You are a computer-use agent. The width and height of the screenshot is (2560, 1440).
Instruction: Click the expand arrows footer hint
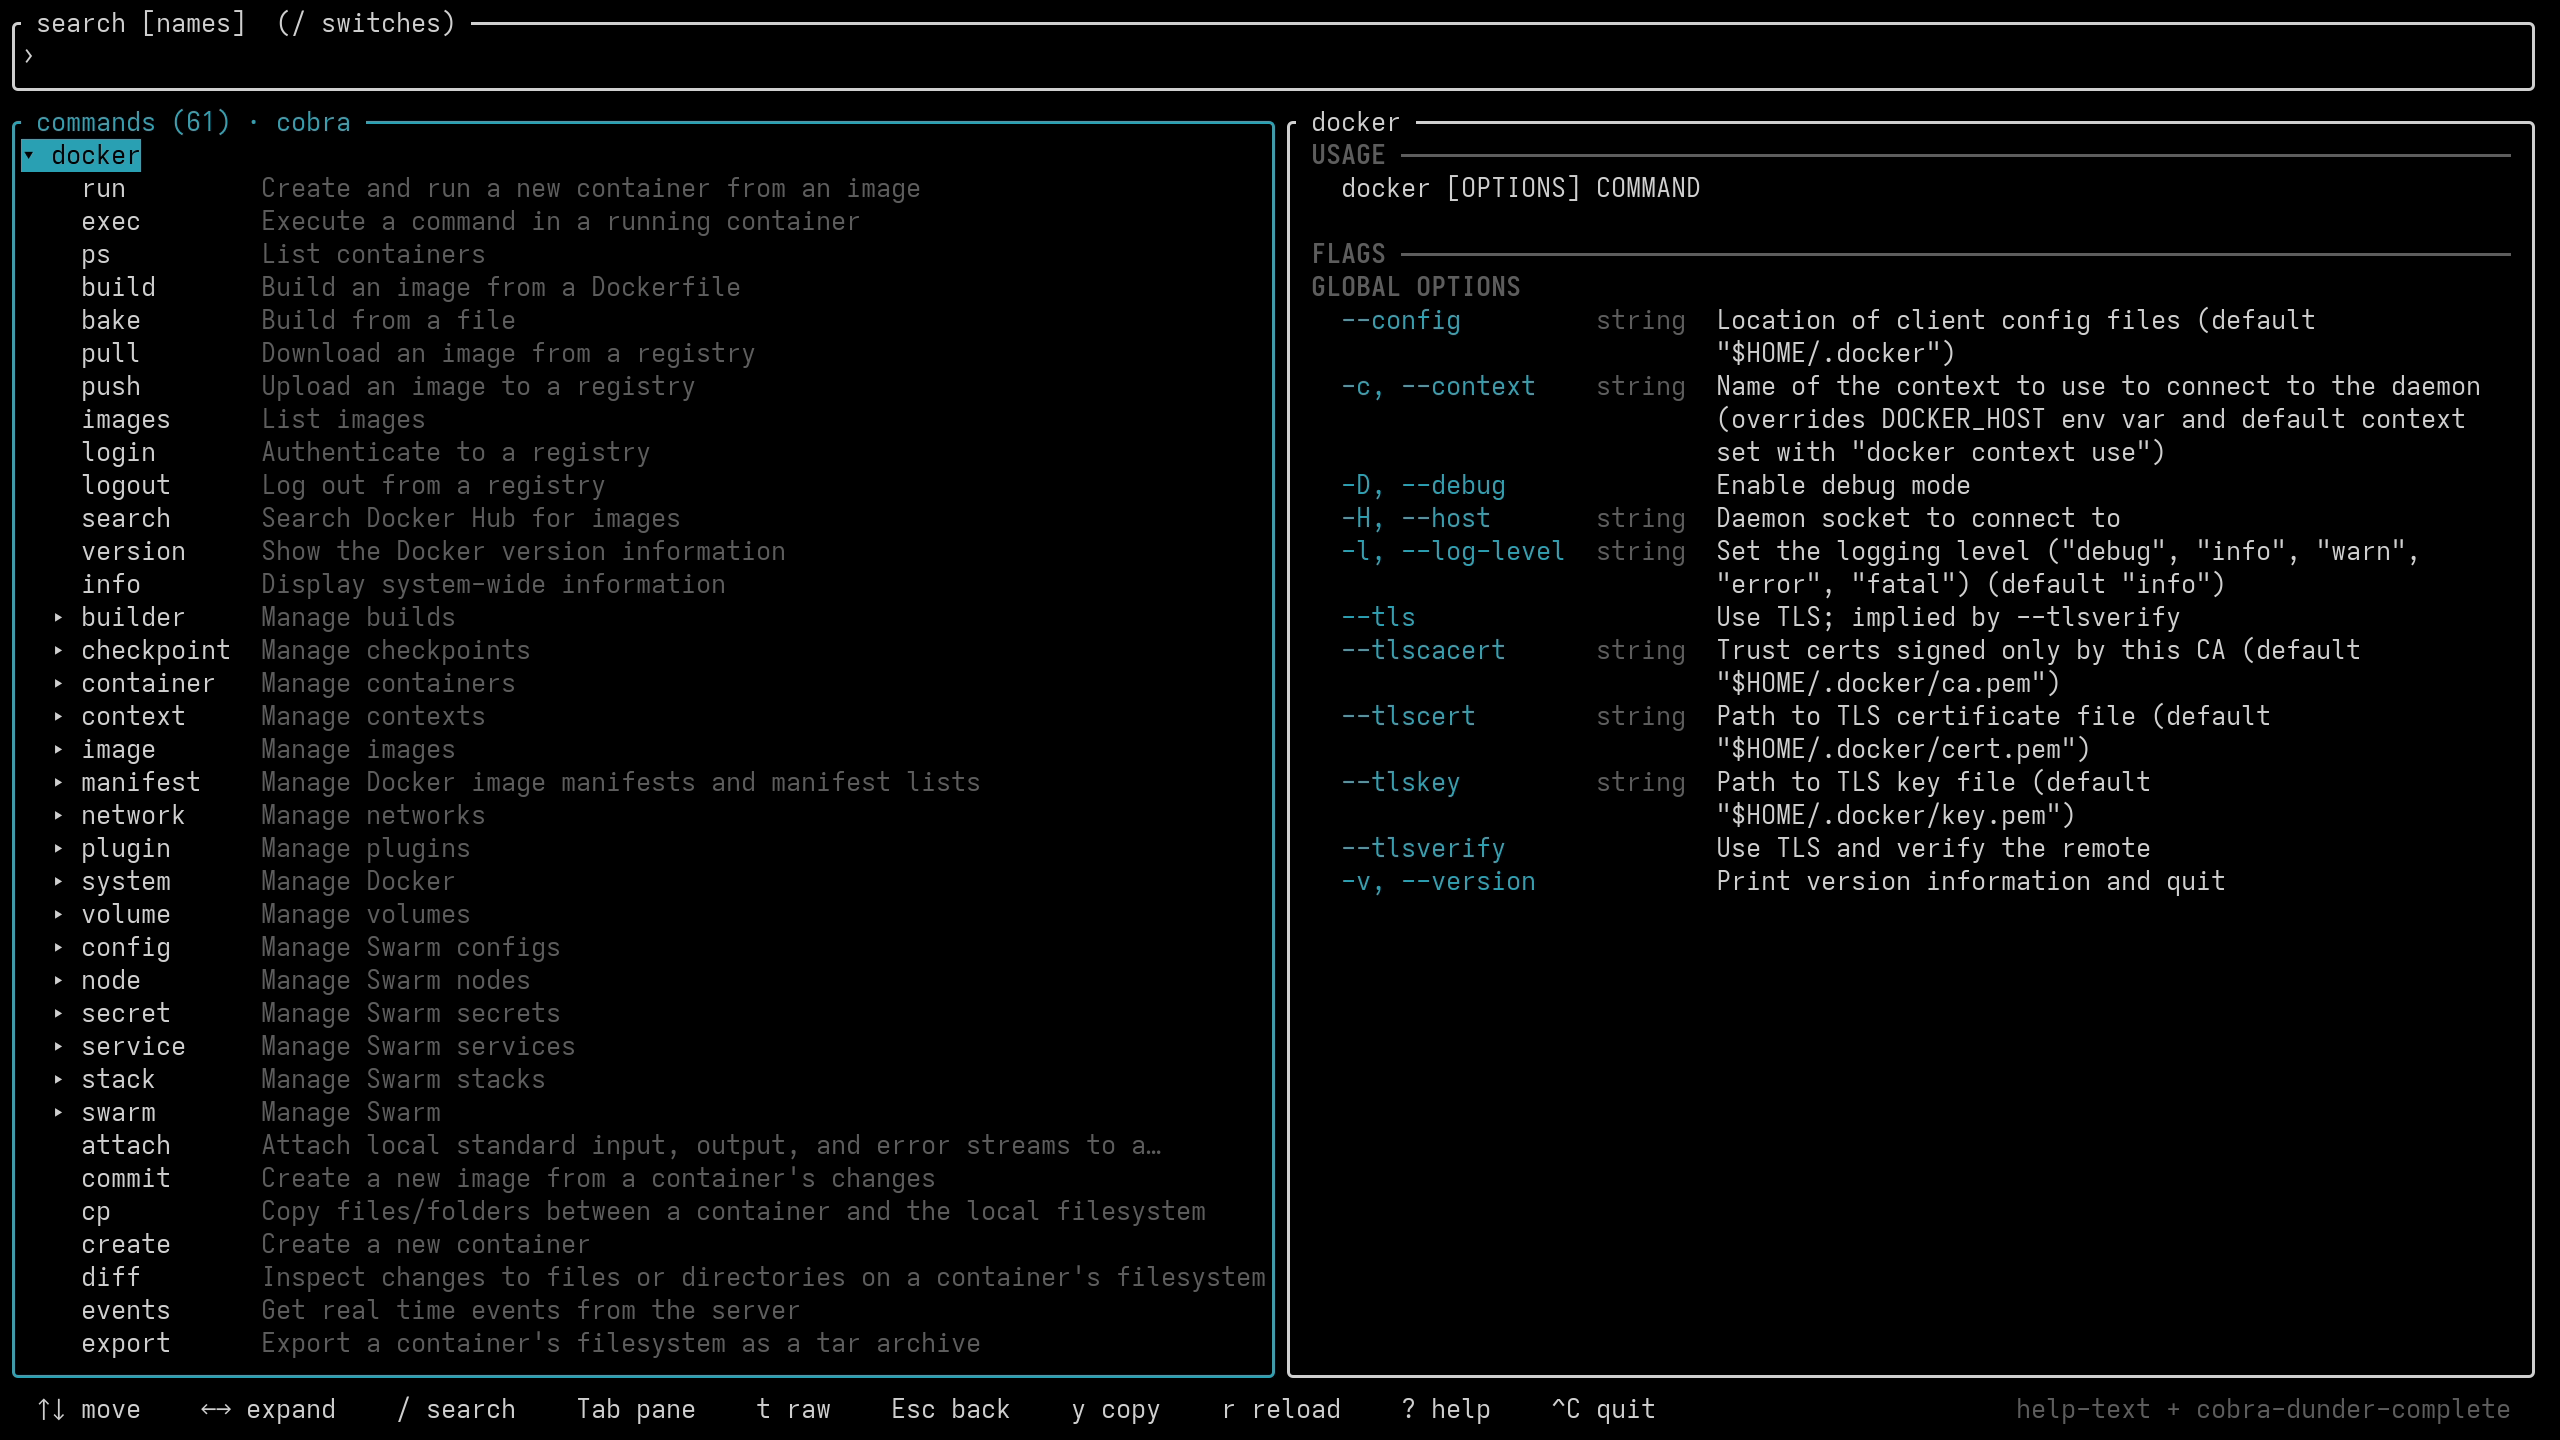pos(269,1410)
